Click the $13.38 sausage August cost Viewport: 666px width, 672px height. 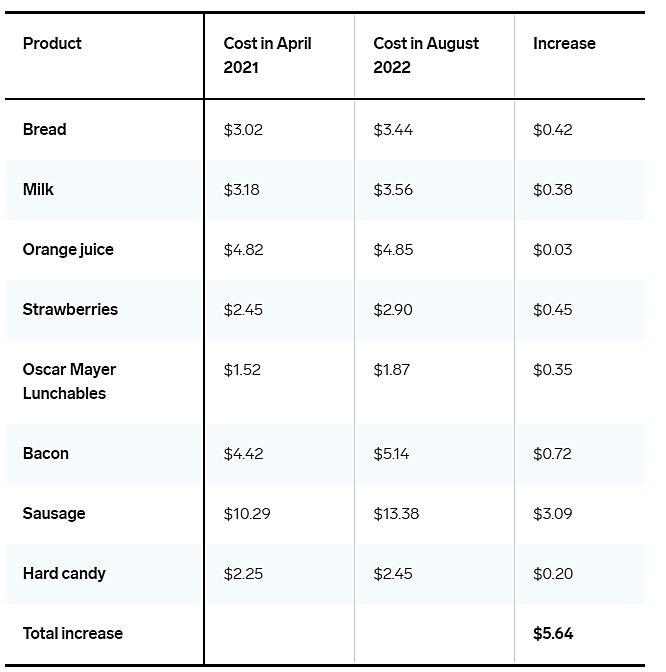(396, 513)
